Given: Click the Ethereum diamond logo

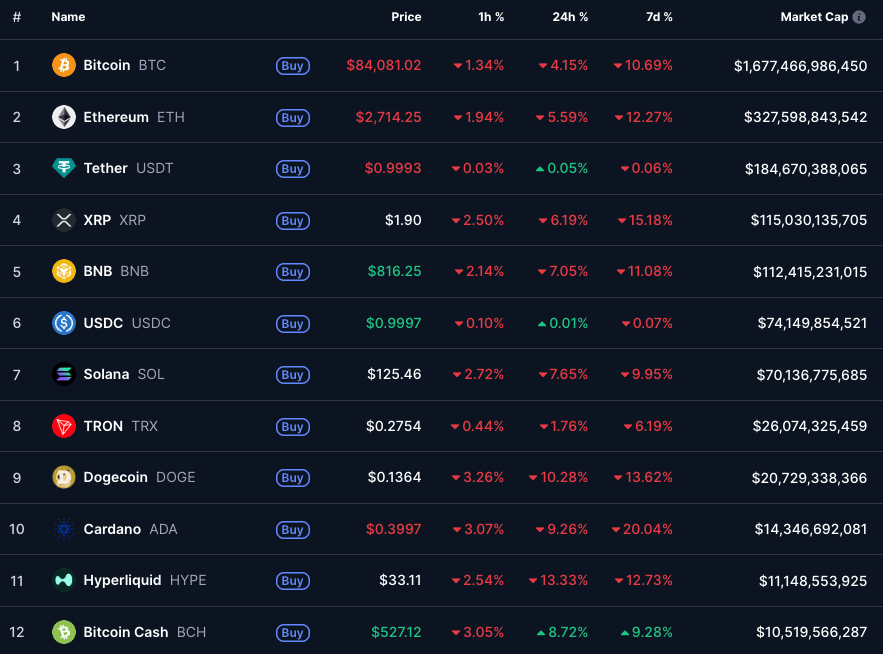Looking at the screenshot, I should [x=64, y=117].
